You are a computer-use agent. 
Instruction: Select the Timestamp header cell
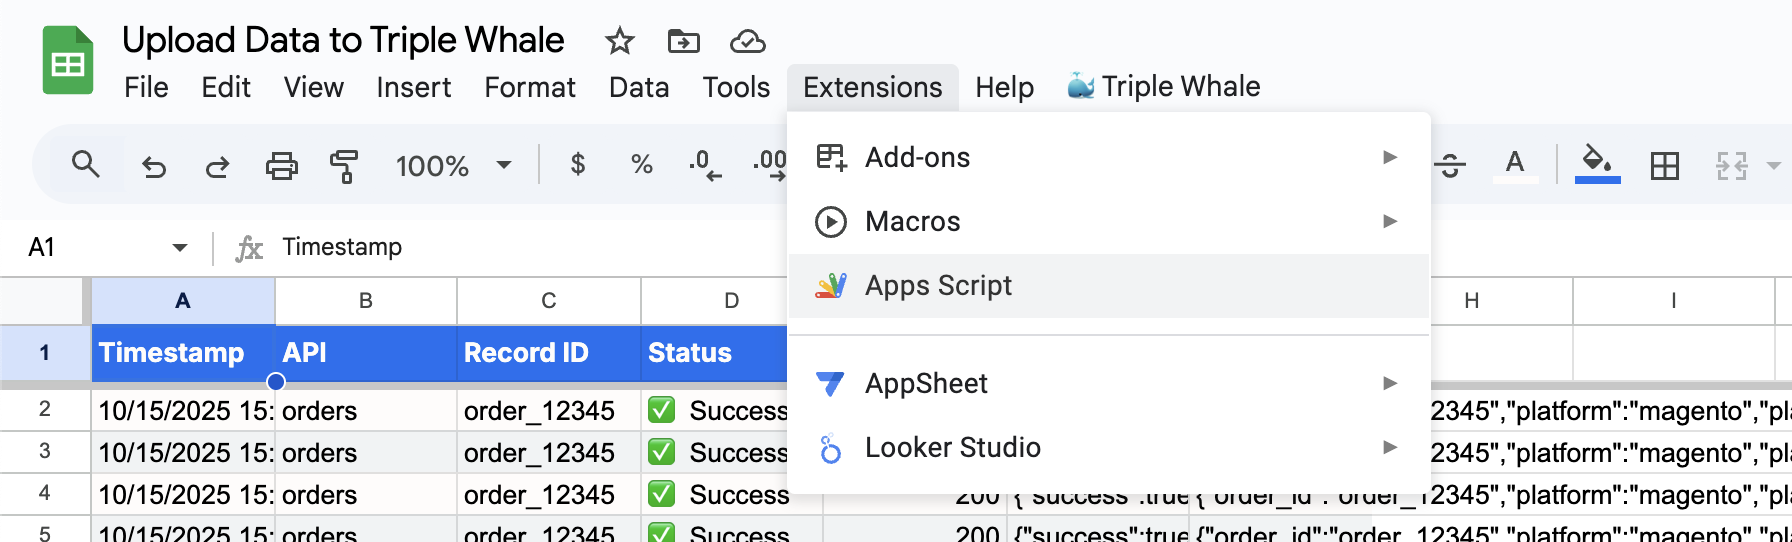coord(183,353)
